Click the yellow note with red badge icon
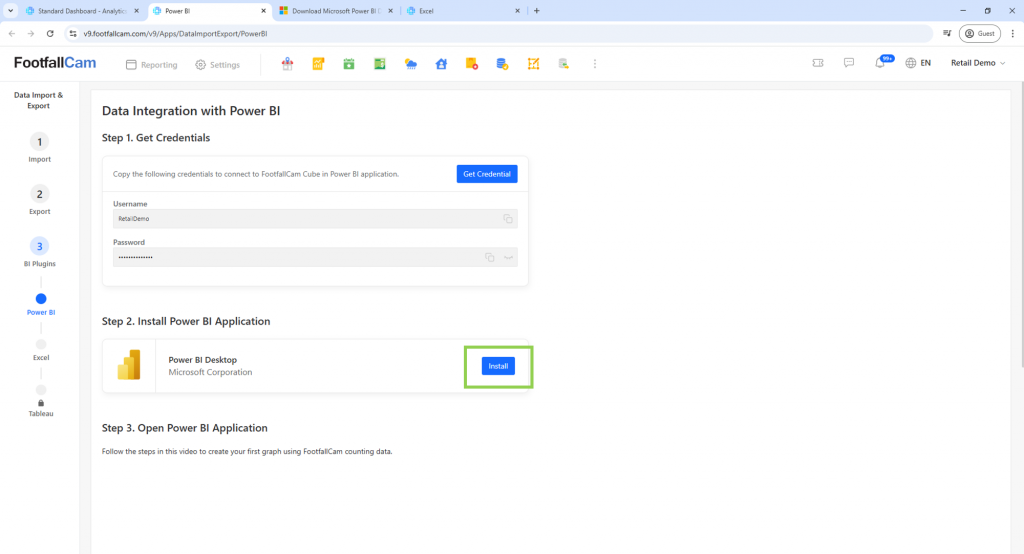The image size is (1024, 554). tap(472, 63)
